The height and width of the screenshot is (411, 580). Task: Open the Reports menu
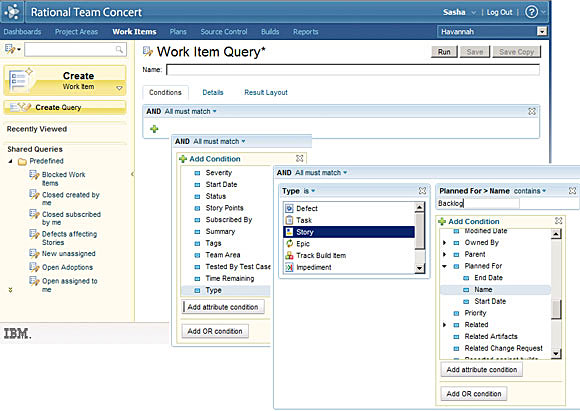[x=306, y=32]
